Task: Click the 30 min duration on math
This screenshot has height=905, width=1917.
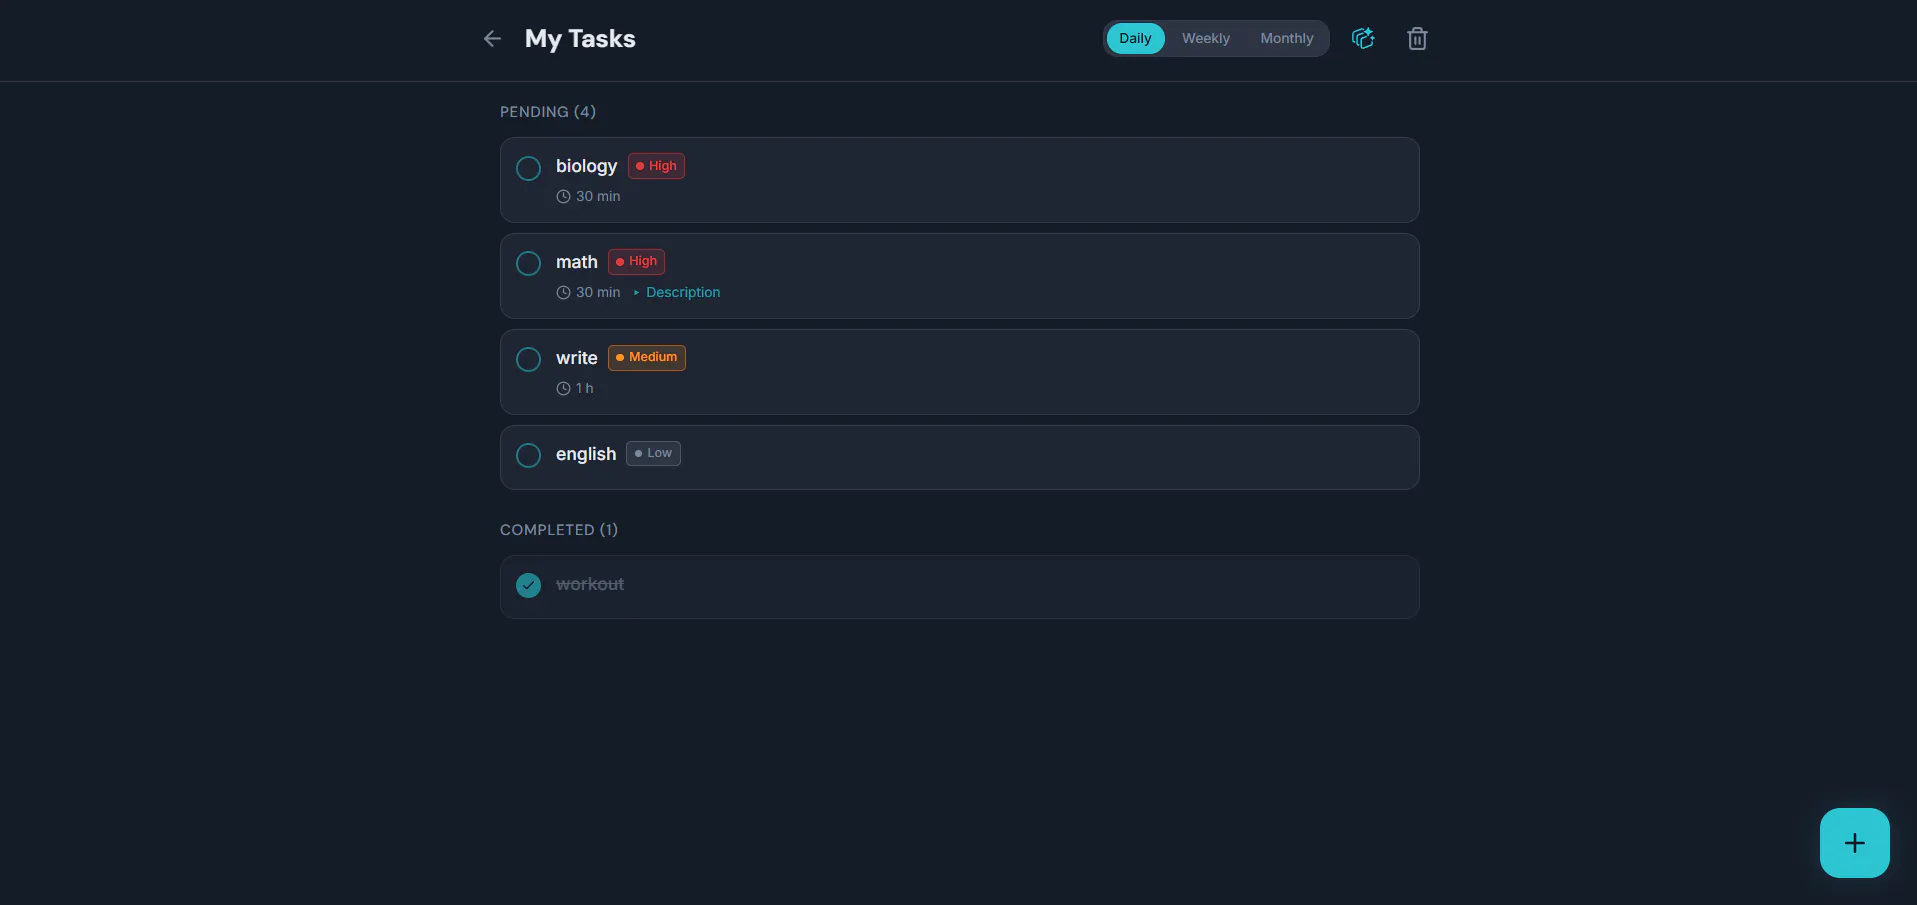Action: pyautogui.click(x=589, y=293)
